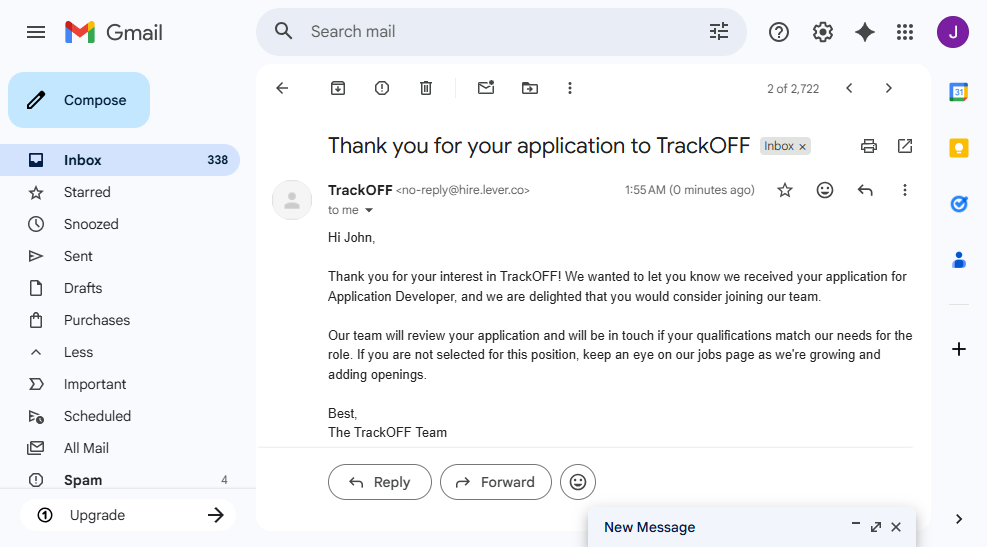Toggle the main menu hamburger button
The image size is (987, 547).
click(36, 32)
